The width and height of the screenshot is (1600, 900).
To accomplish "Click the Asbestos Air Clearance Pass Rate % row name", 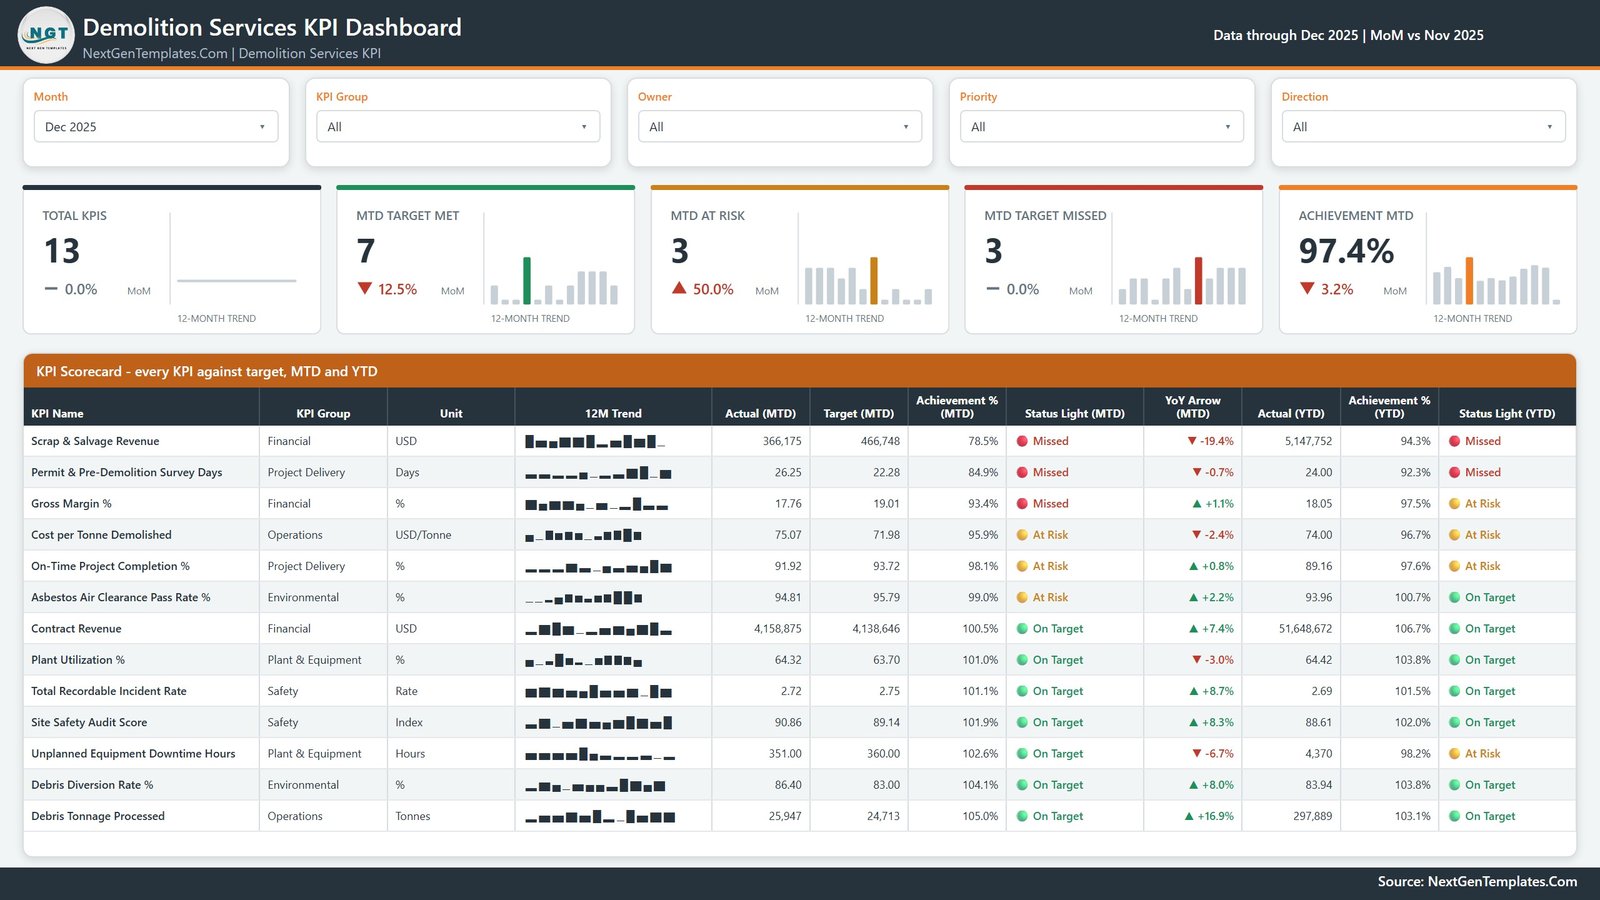I will pos(120,597).
